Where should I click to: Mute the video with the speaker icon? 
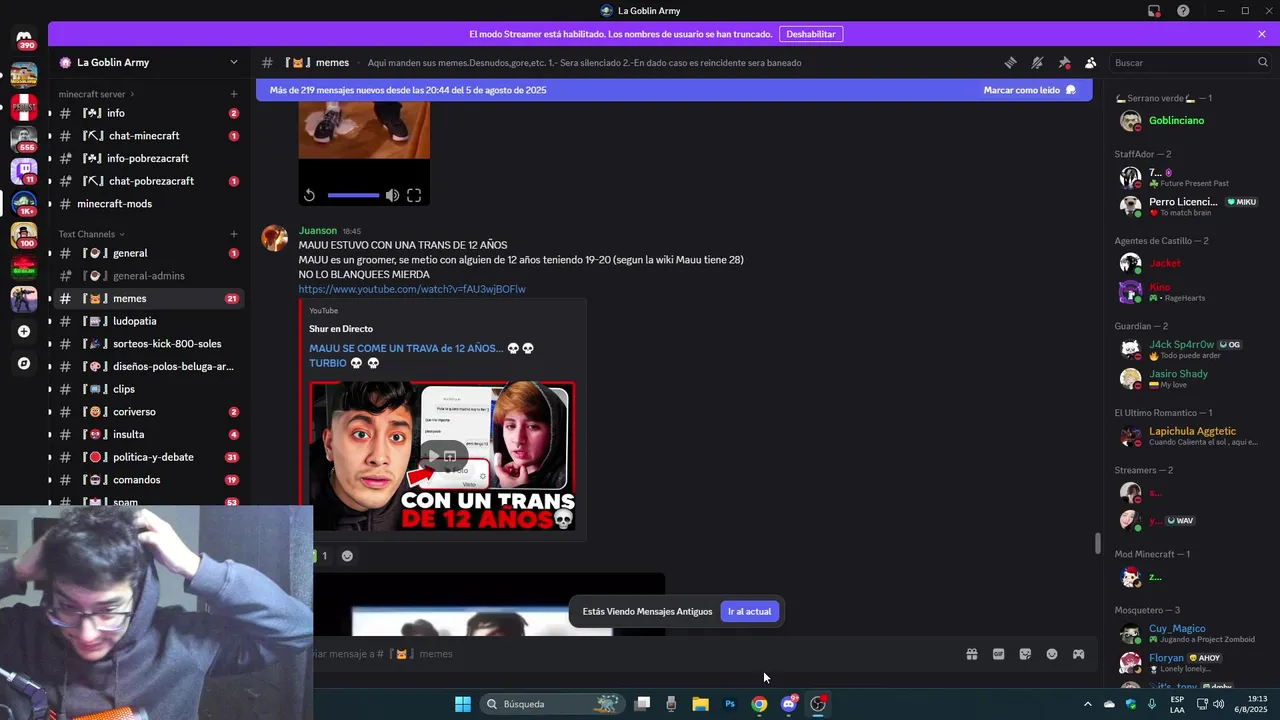[392, 196]
